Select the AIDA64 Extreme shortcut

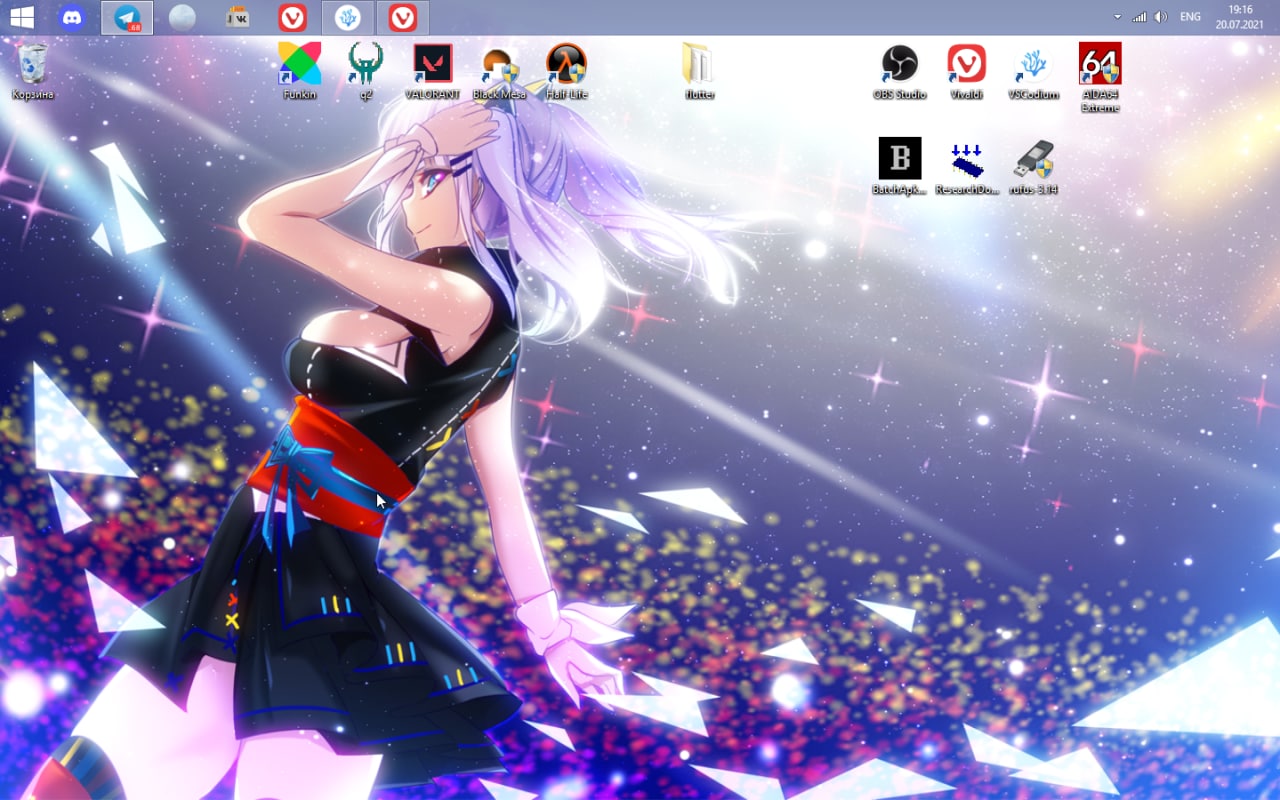[1100, 77]
